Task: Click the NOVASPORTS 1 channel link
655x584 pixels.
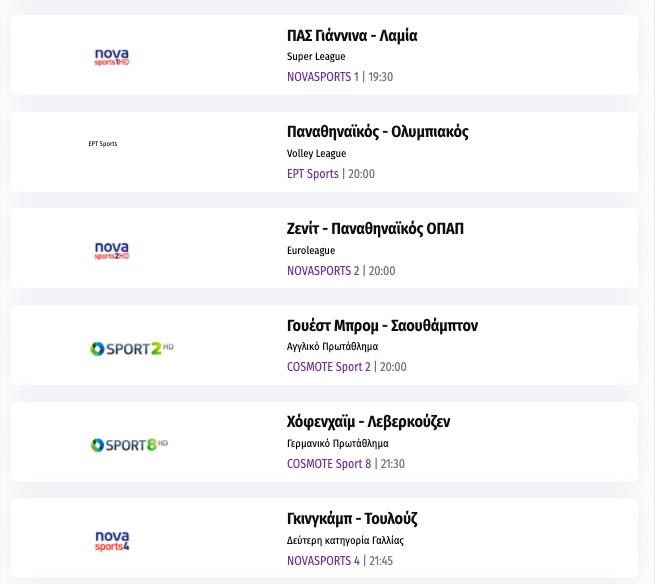Action: coord(322,77)
